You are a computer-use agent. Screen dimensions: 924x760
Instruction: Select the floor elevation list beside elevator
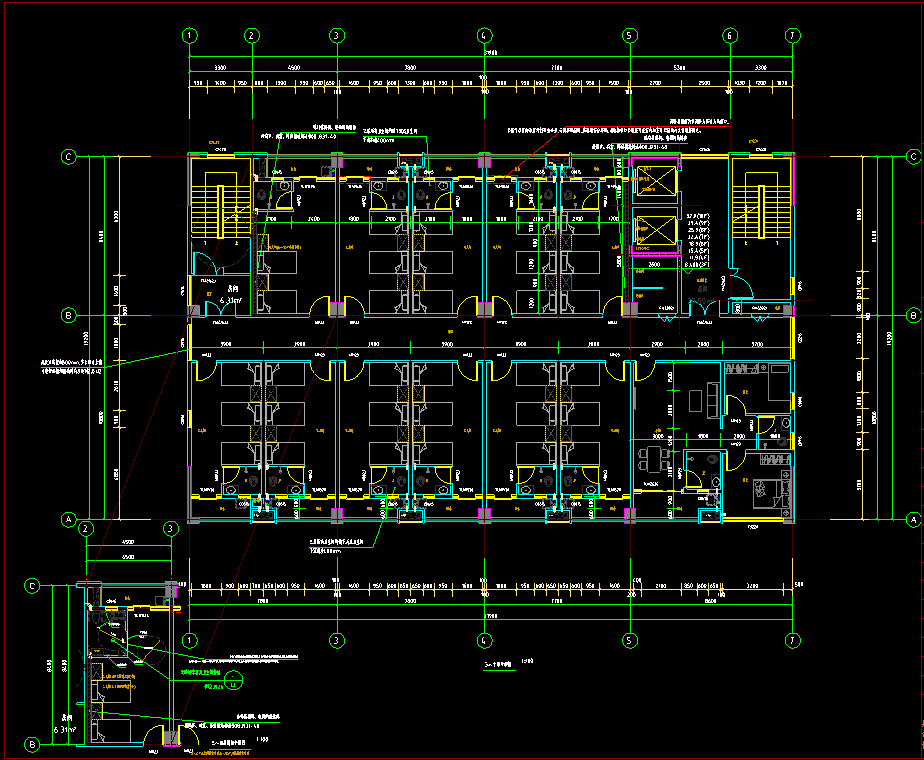(x=697, y=240)
